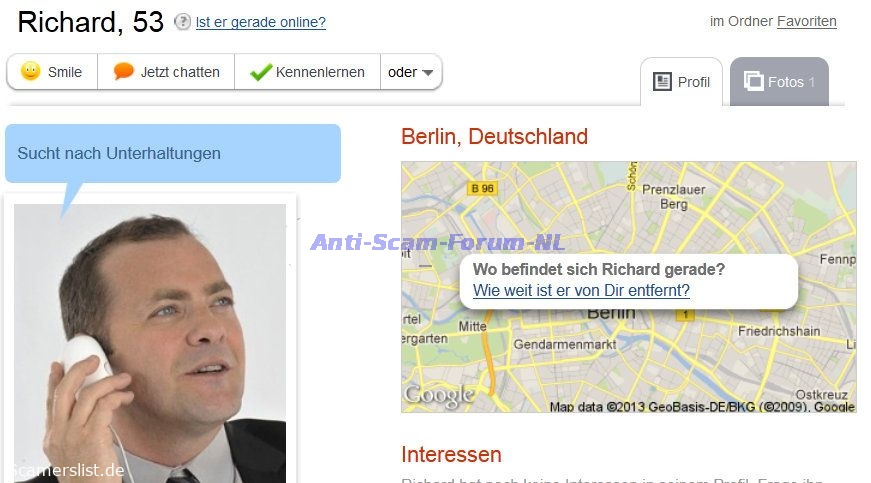
Task: Click Richard's profile photo
Action: tap(150, 343)
